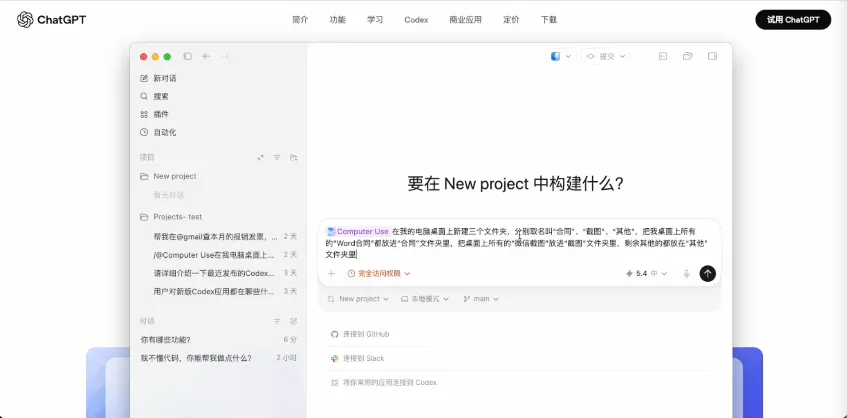Viewport: 847px width, 418px height.
Task: Click the 连接到 Slack icon row
Action: [357, 358]
